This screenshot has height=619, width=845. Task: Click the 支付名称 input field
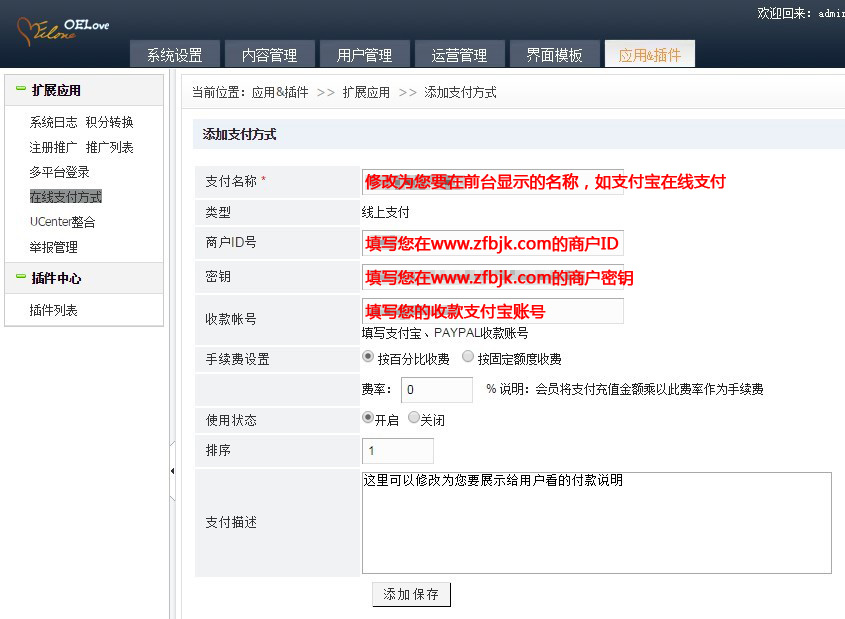(x=493, y=182)
